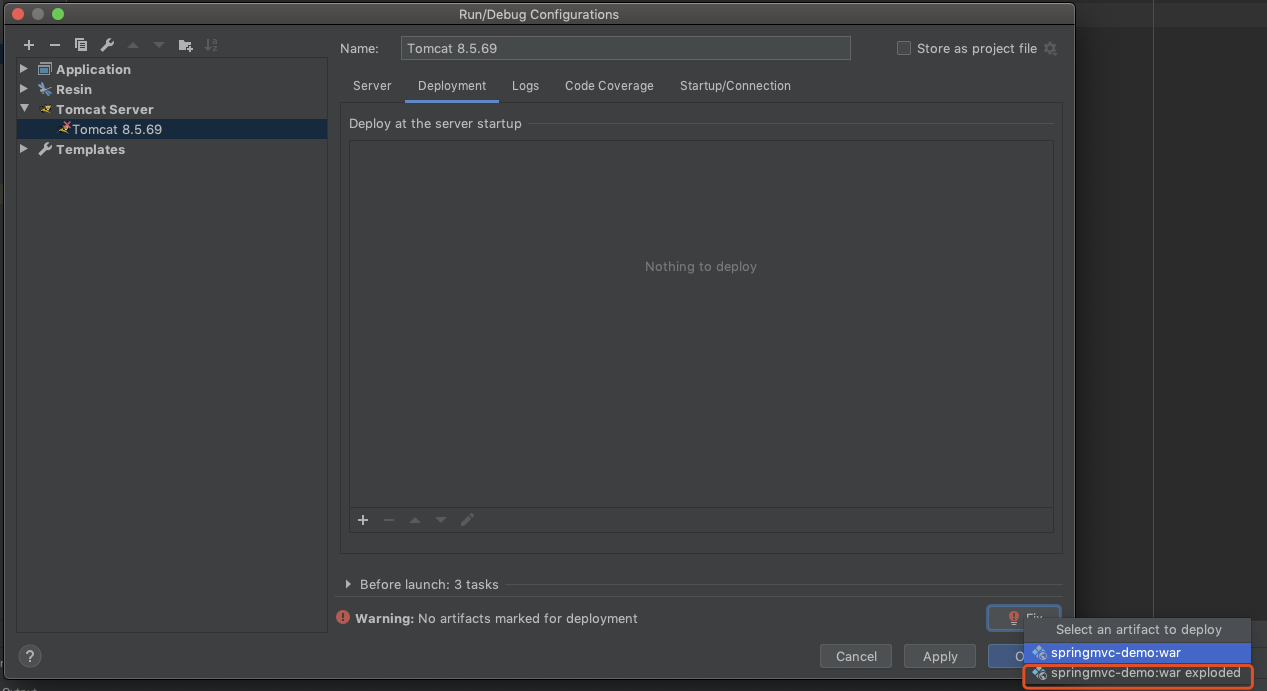Expand the Templates node
The width and height of the screenshot is (1267, 691).
[x=25, y=149]
